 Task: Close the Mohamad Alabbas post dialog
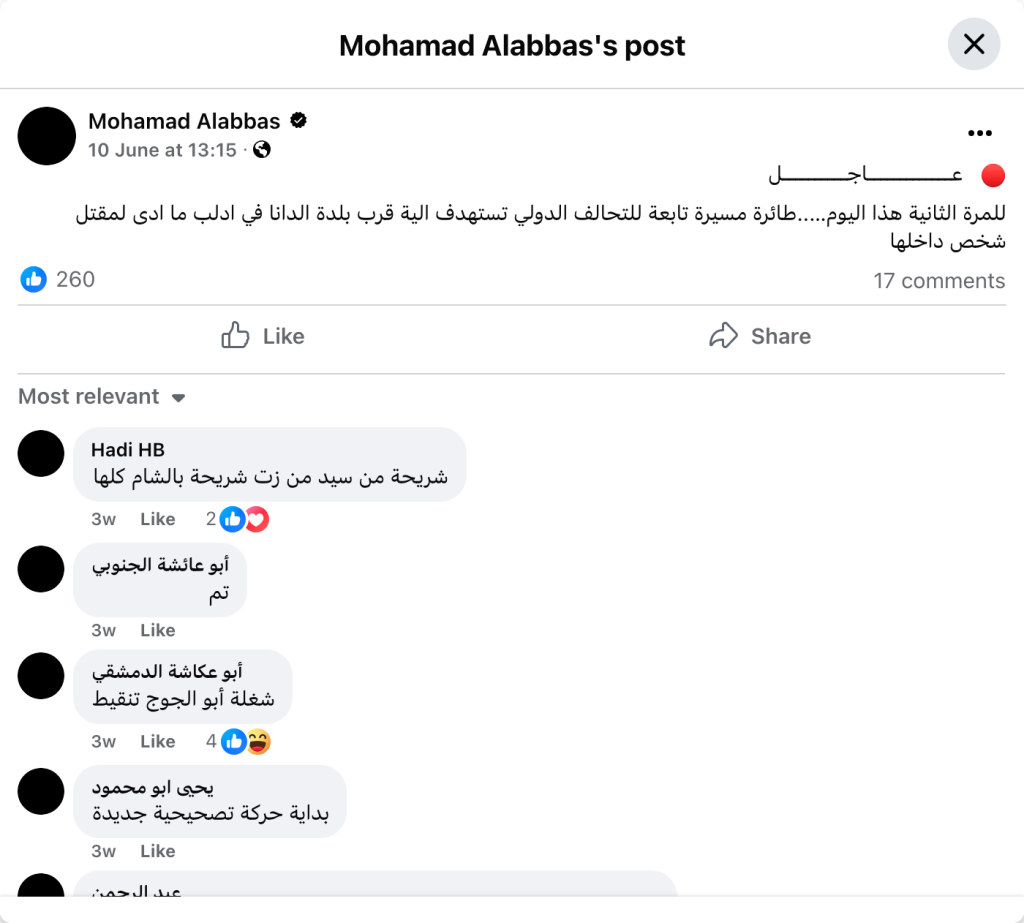click(x=973, y=44)
